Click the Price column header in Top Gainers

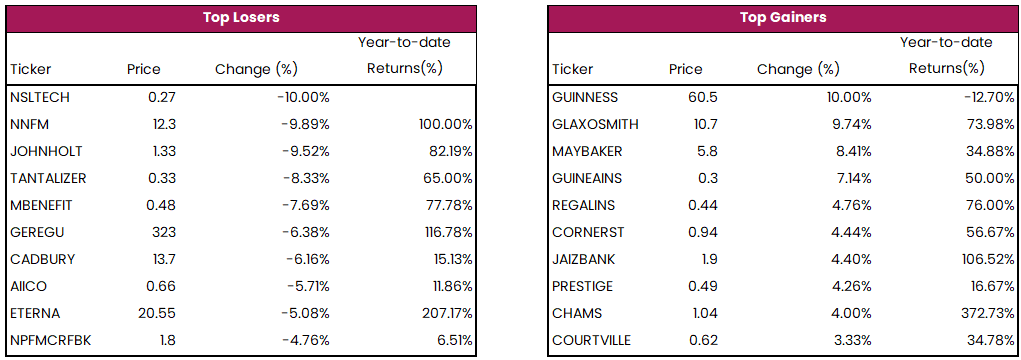click(x=686, y=69)
